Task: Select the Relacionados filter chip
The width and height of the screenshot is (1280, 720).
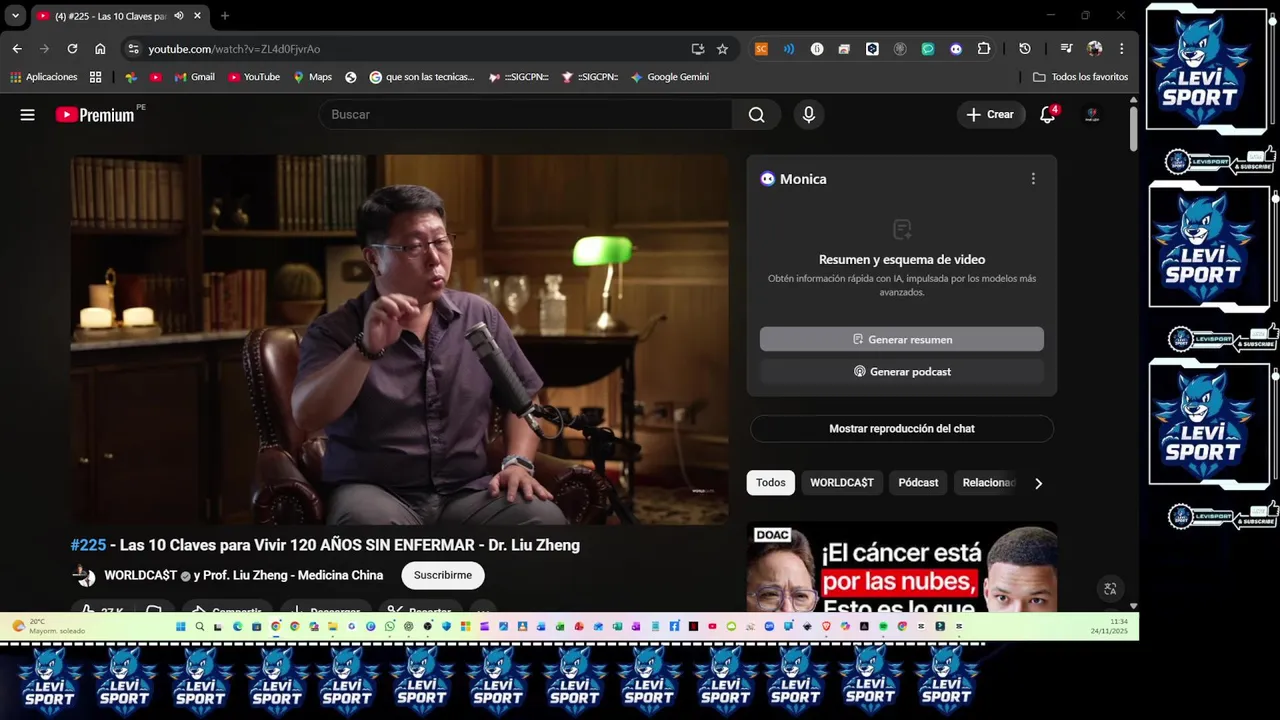Action: [x=988, y=483]
